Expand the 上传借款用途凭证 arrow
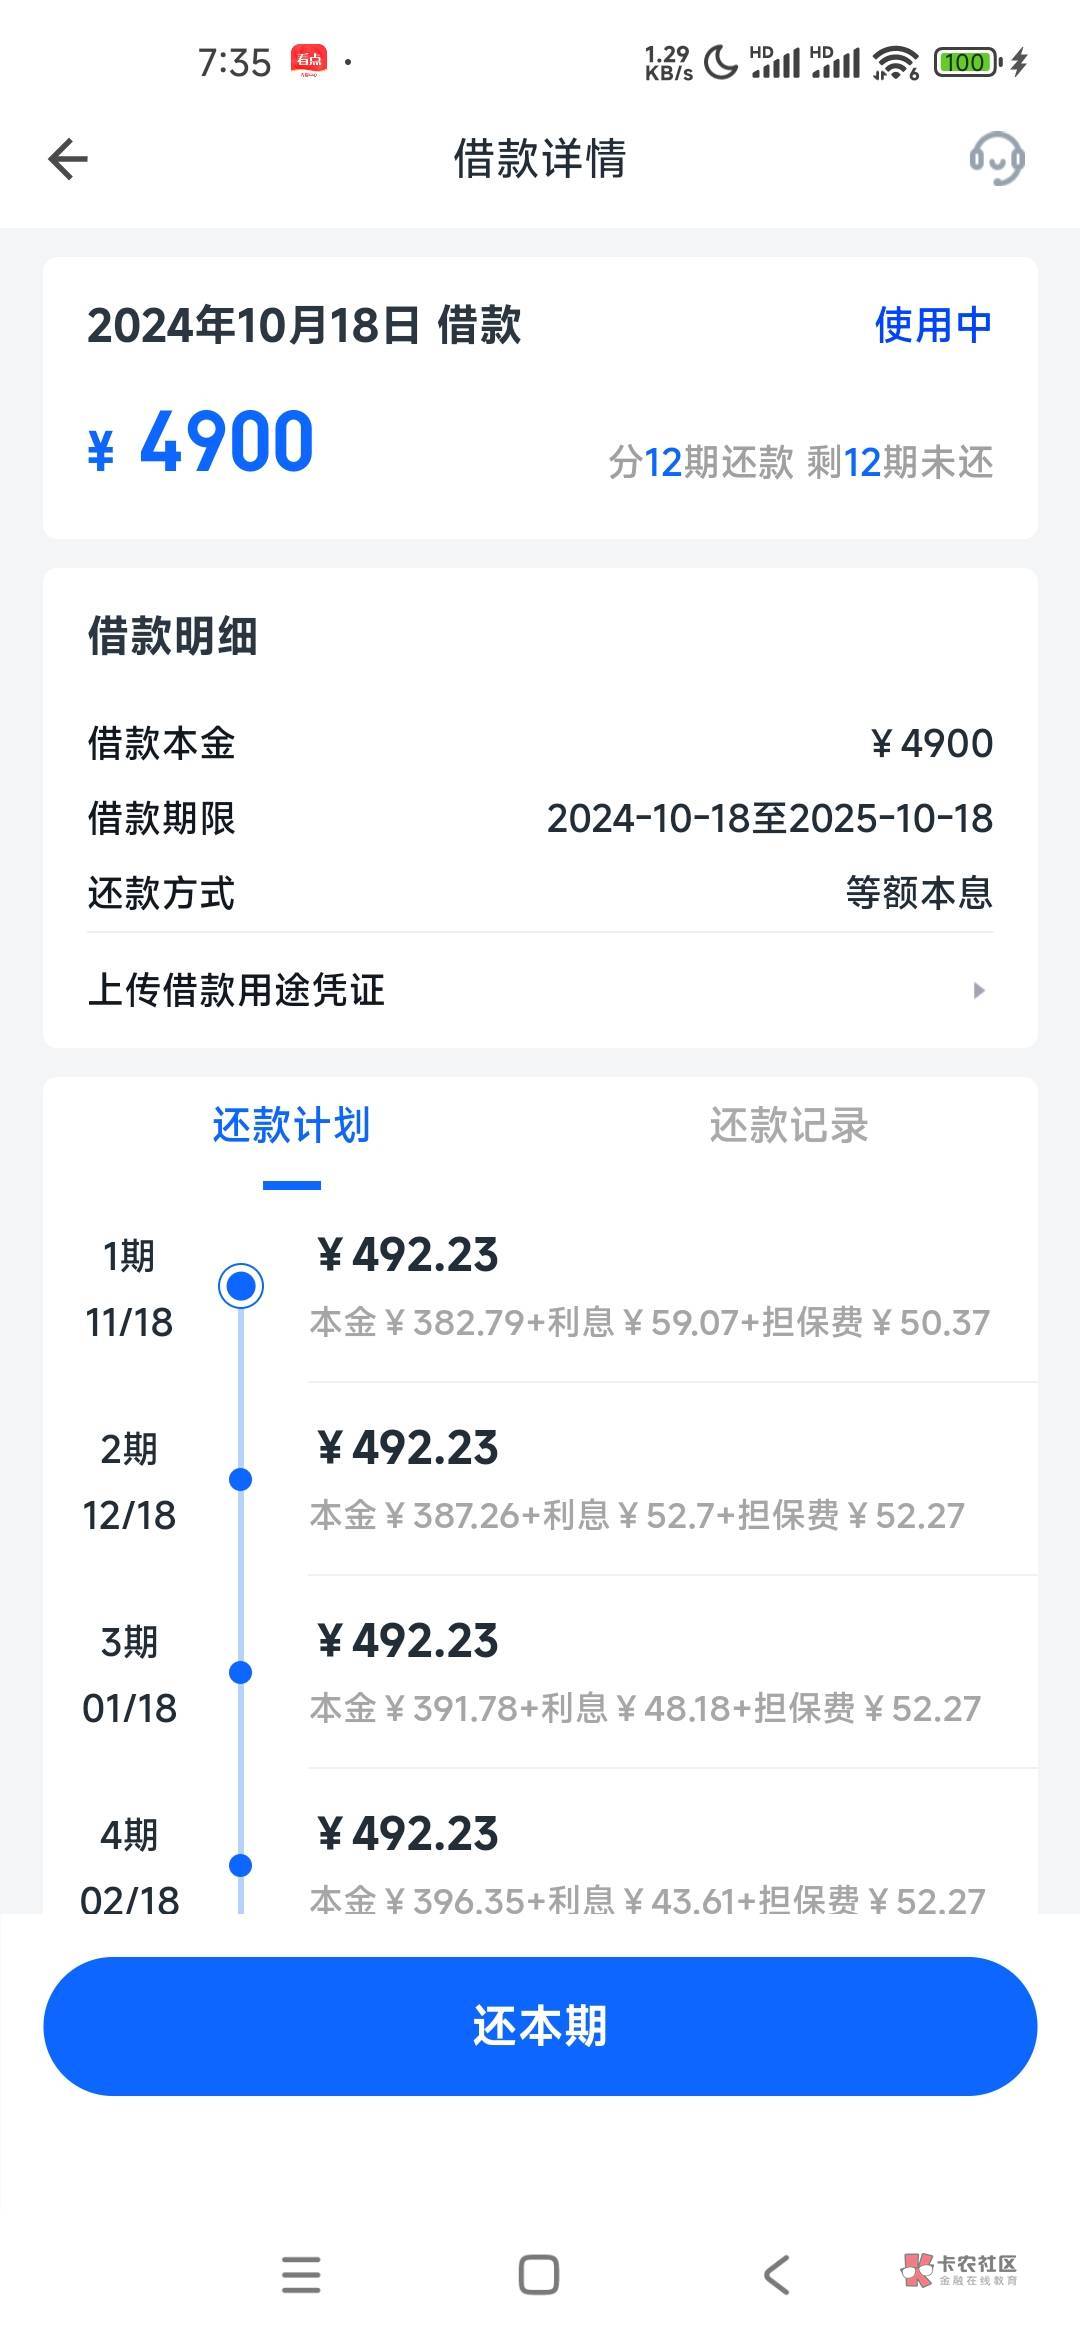The height and width of the screenshot is (2340, 1080). point(979,990)
